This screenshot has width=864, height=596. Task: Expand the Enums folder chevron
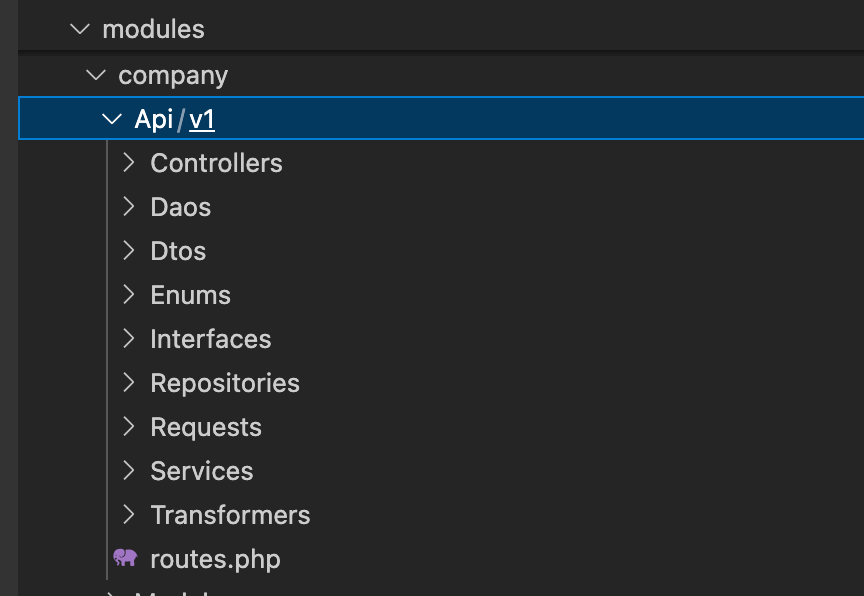click(129, 295)
